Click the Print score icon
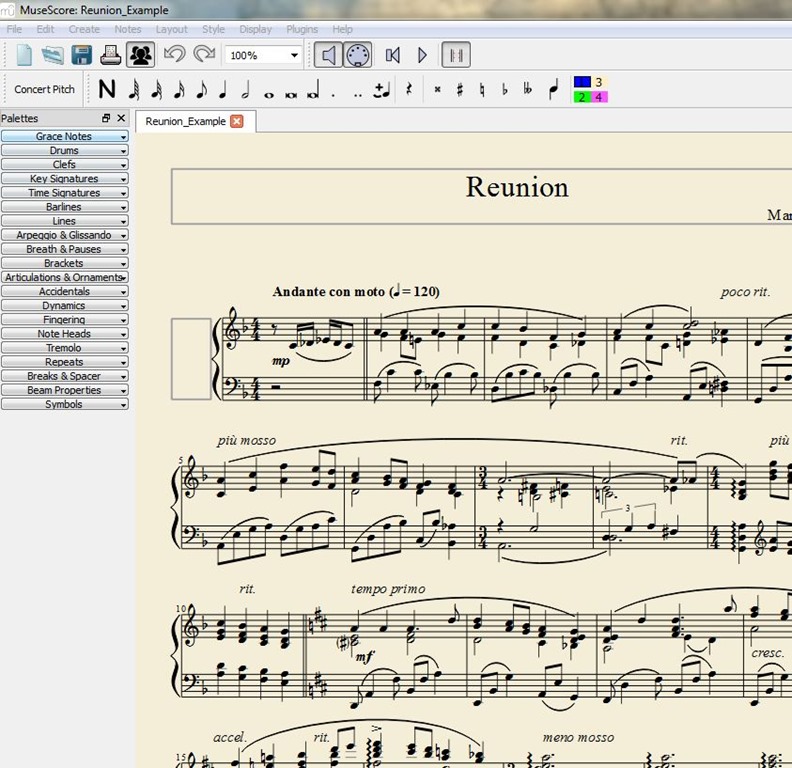792x768 pixels. [x=111, y=55]
